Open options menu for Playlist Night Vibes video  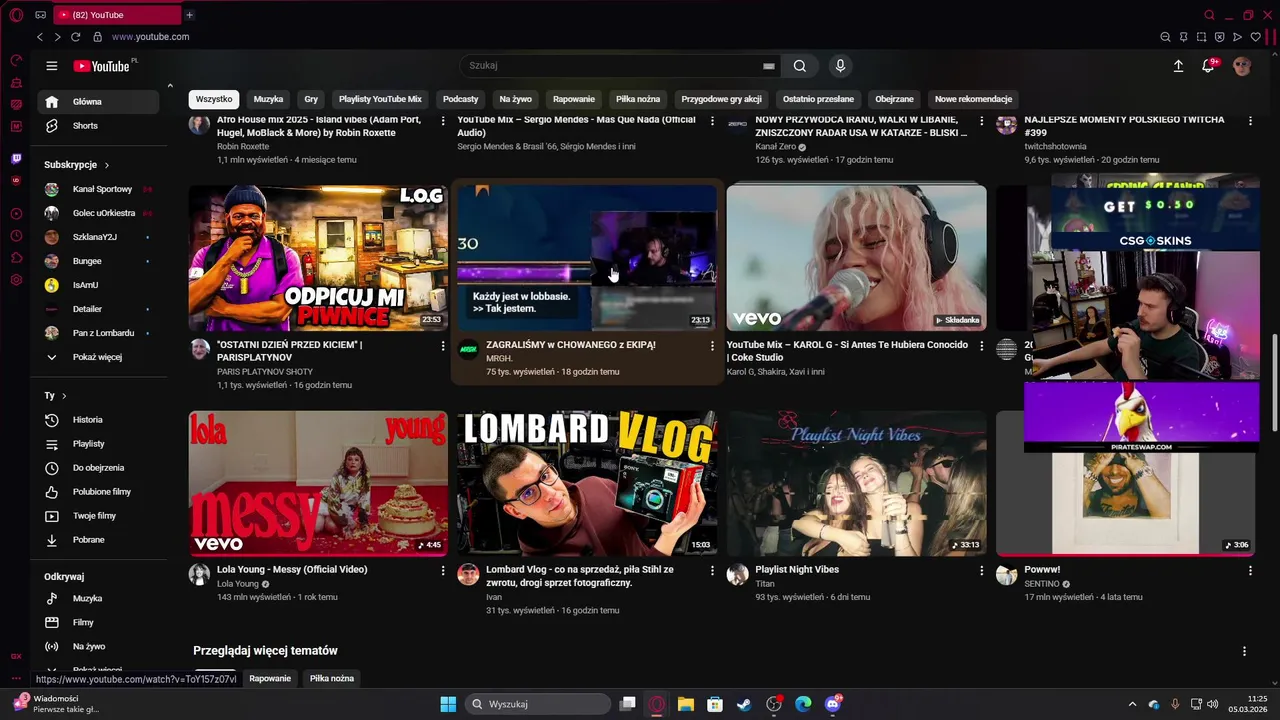click(981, 570)
